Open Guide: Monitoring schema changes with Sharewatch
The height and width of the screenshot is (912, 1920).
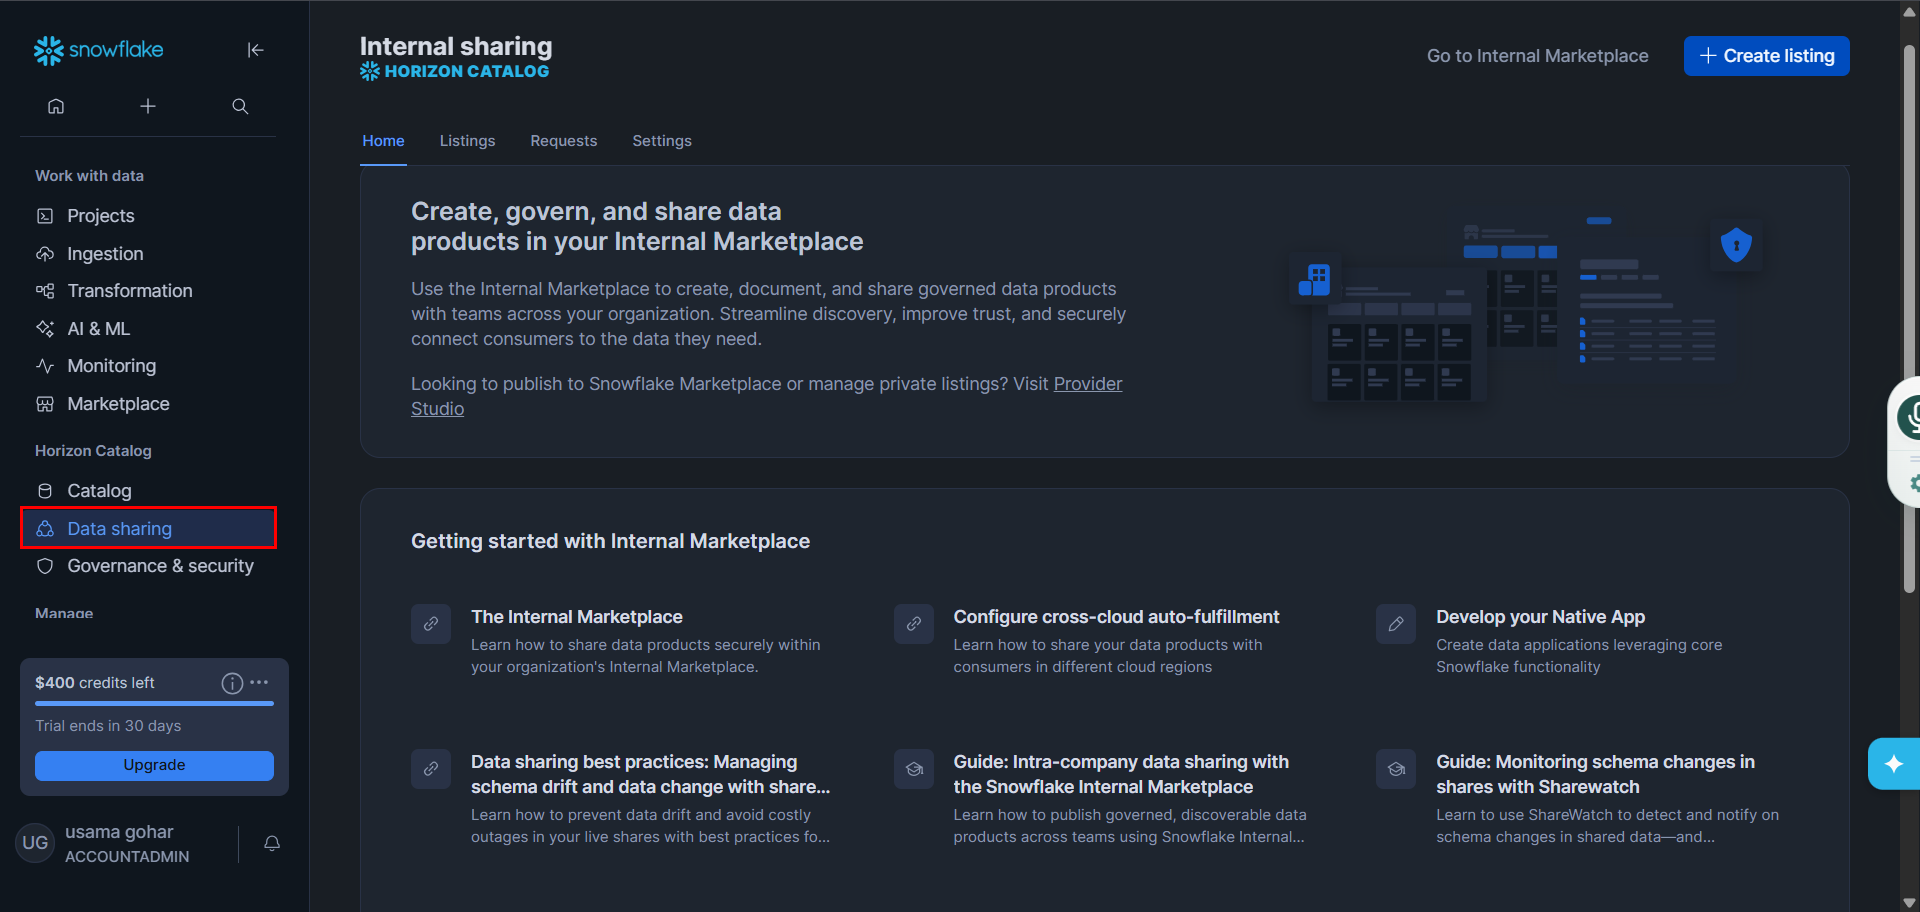(x=1595, y=774)
